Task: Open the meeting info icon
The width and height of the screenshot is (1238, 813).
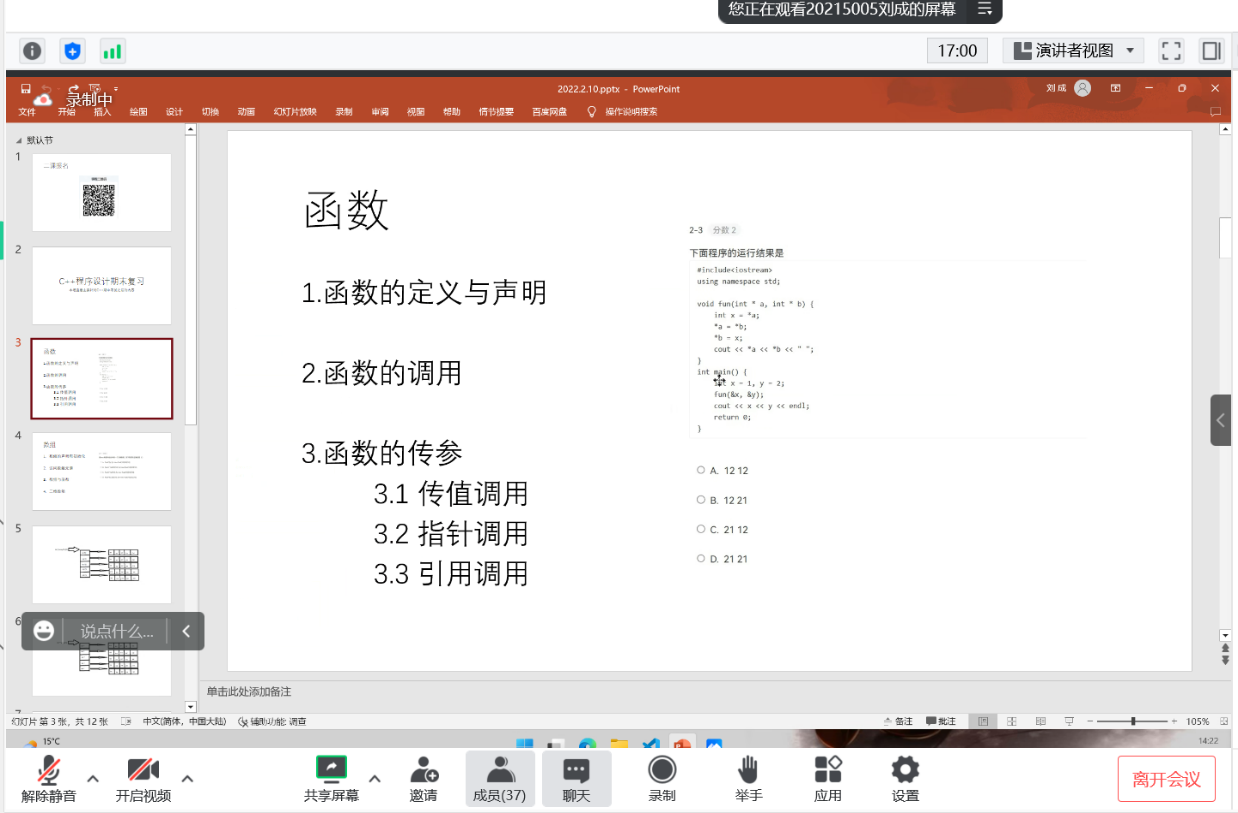Action: pyautogui.click(x=33, y=51)
